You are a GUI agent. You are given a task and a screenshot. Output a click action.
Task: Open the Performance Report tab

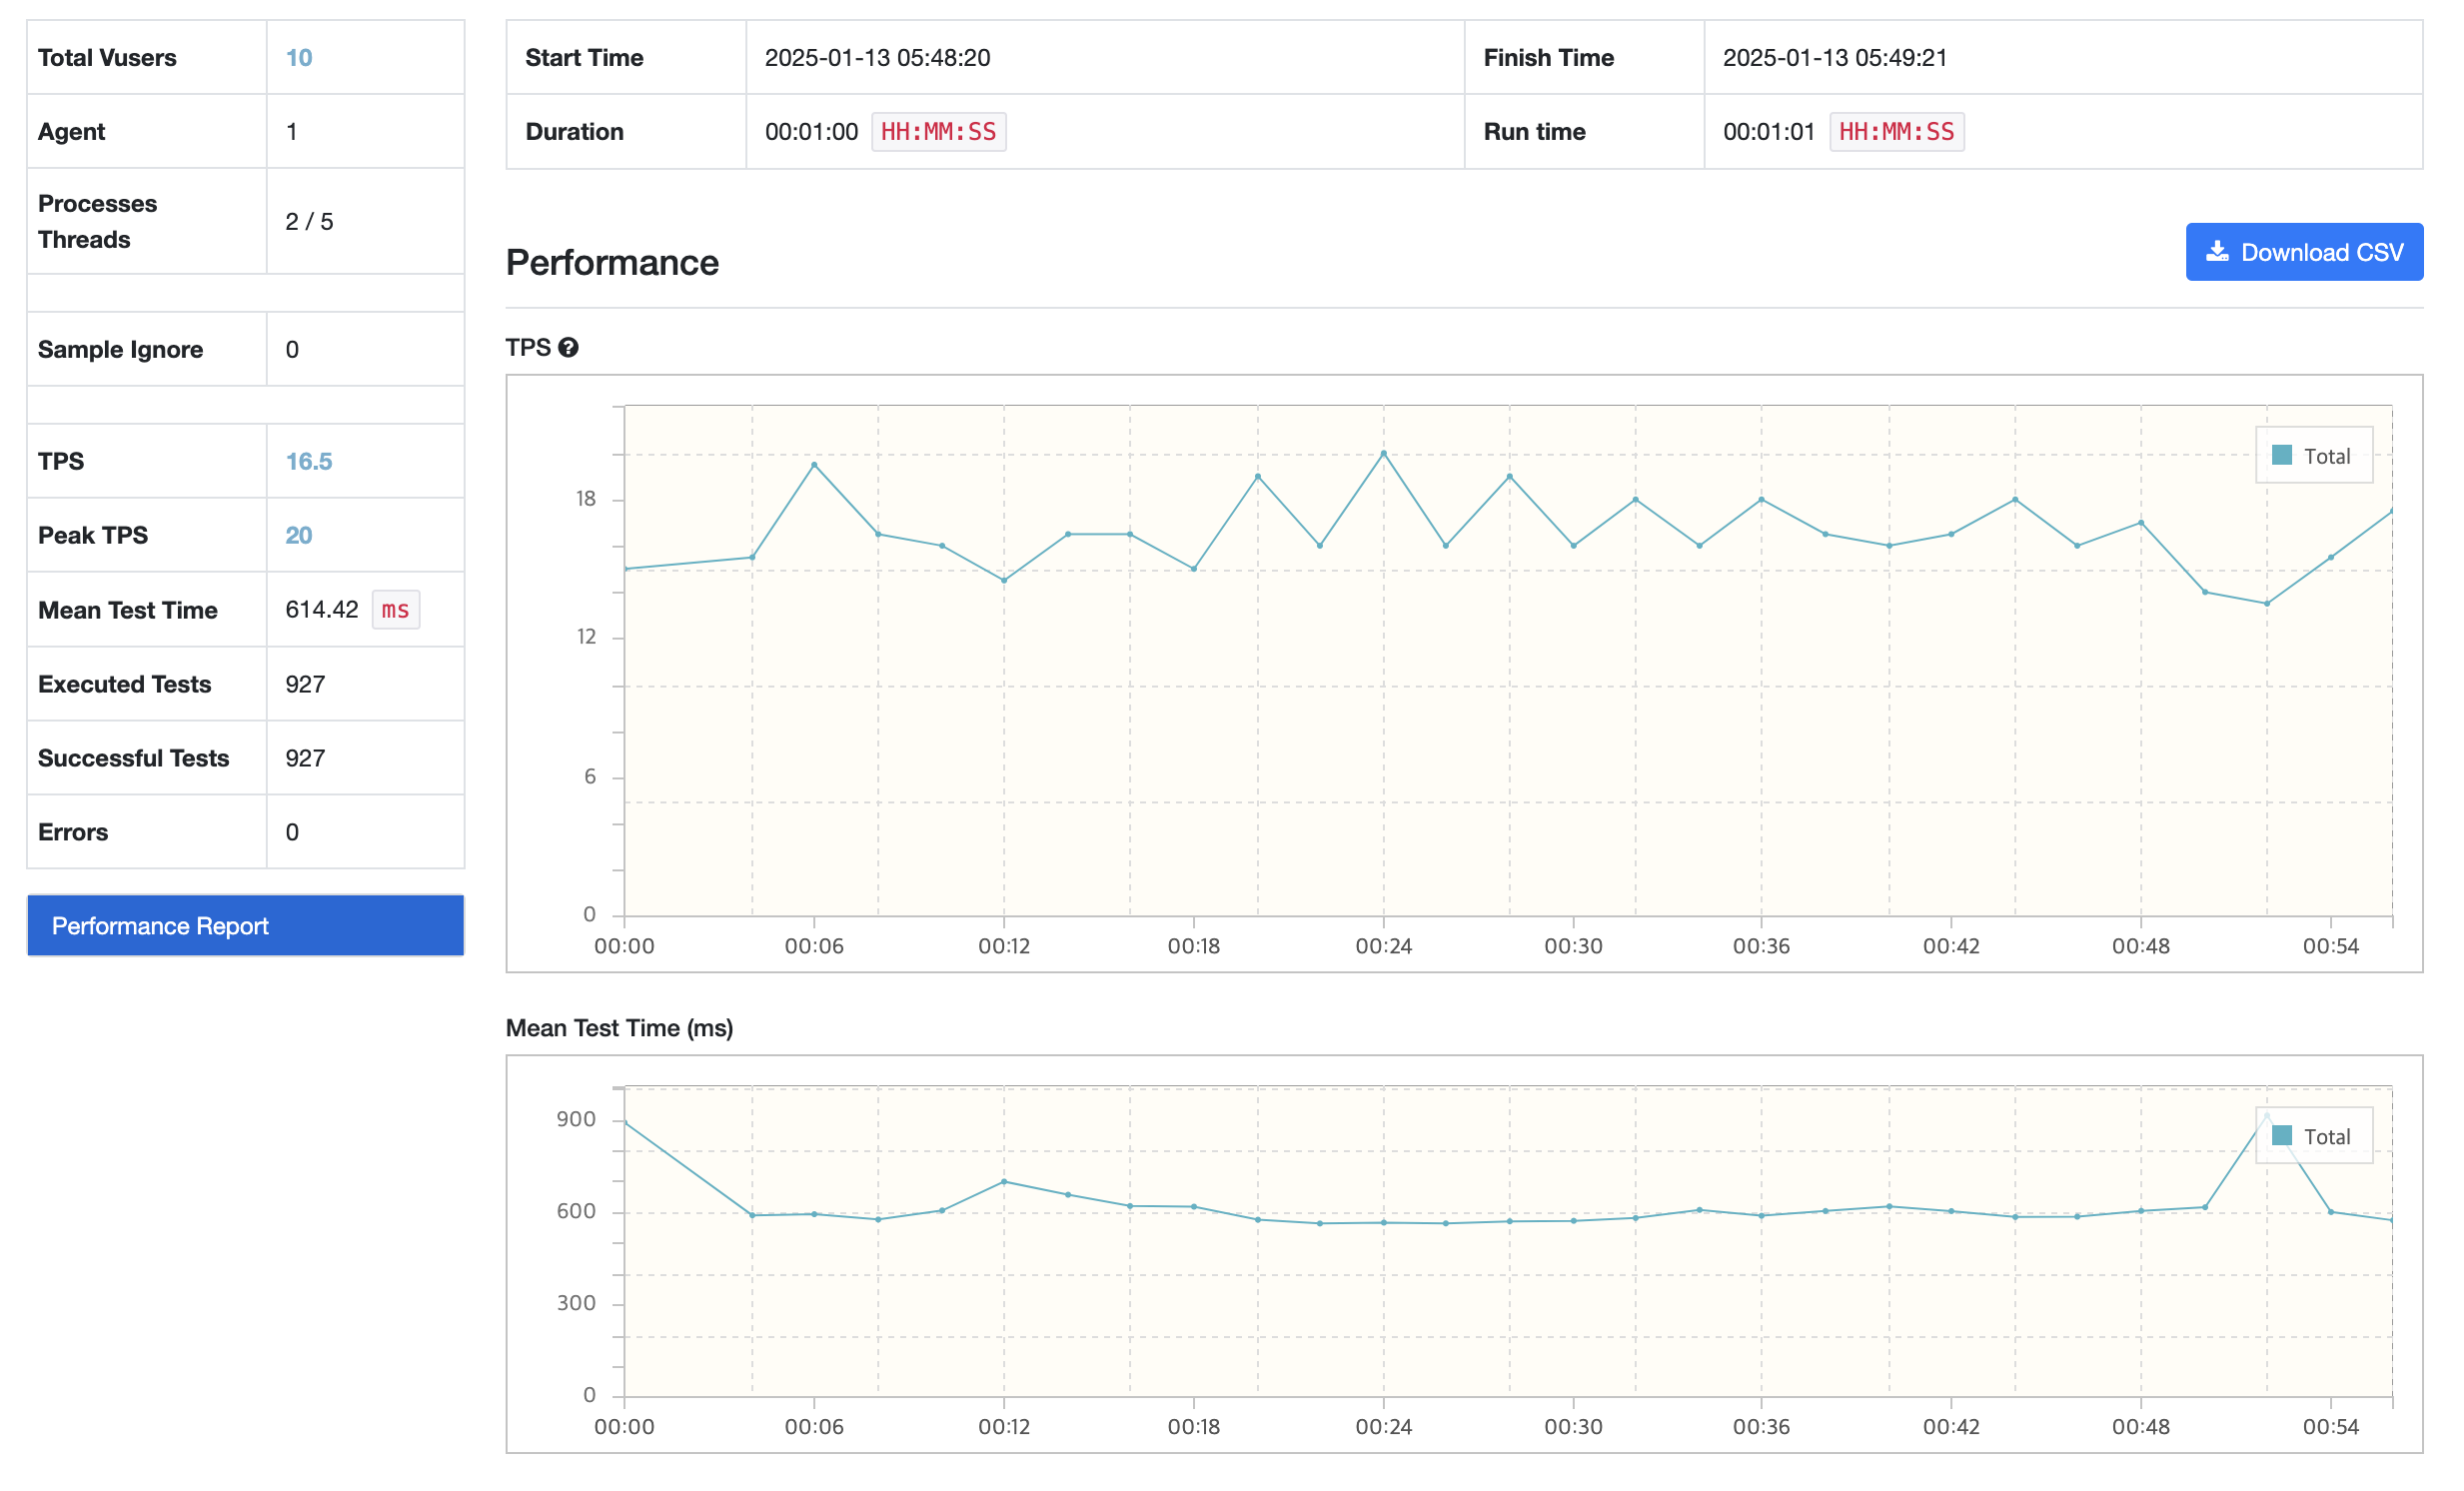click(245, 925)
